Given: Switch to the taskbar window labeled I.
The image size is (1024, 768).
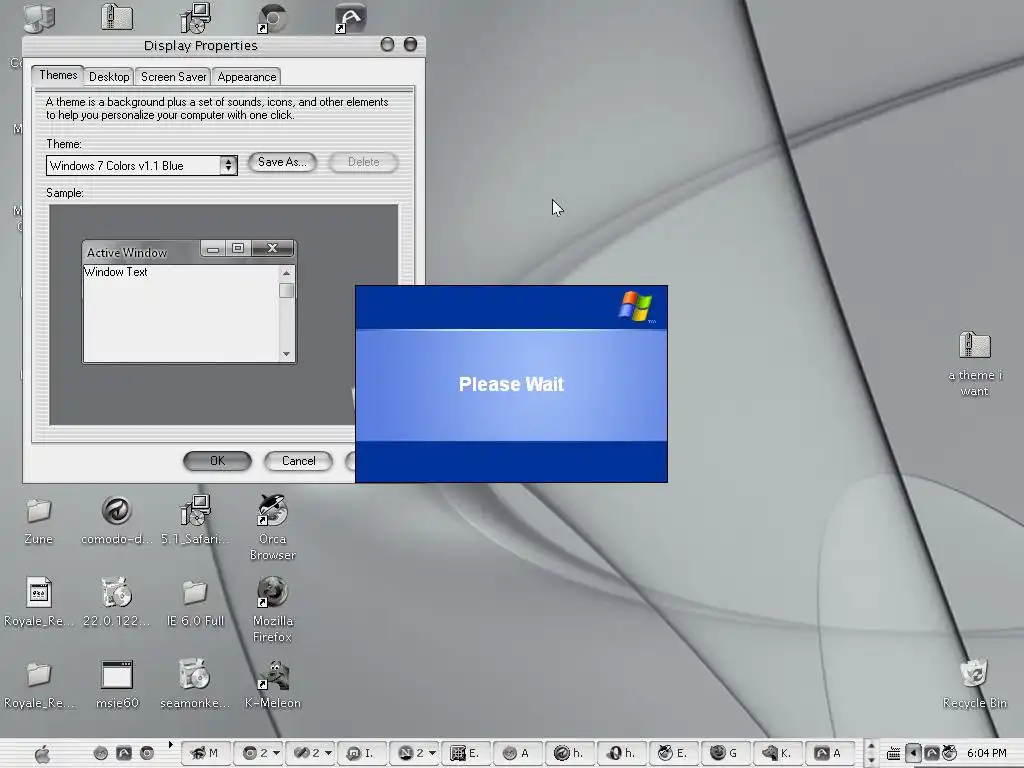Looking at the screenshot, I should (360, 753).
